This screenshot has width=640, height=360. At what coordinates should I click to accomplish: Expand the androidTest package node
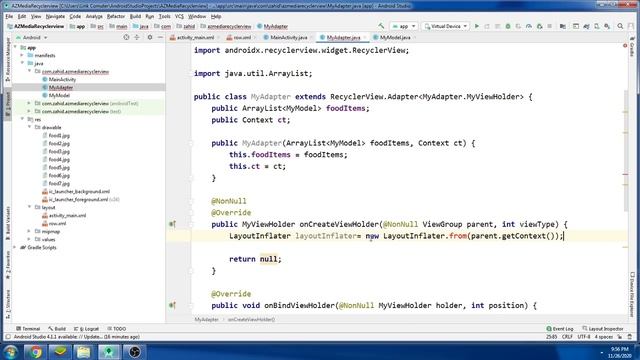click(x=29, y=103)
